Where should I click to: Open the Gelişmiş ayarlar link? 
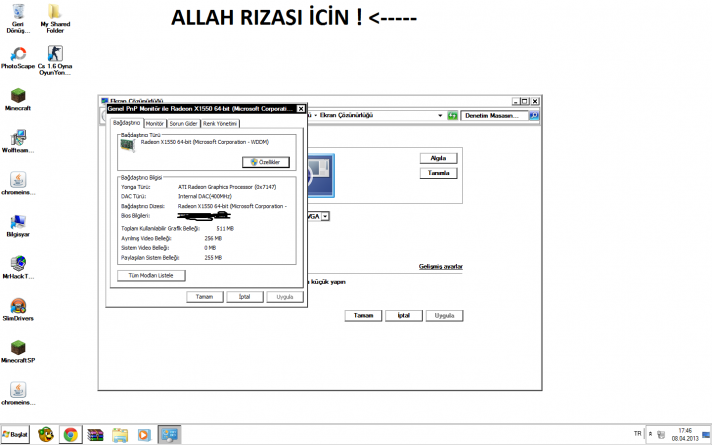440,267
